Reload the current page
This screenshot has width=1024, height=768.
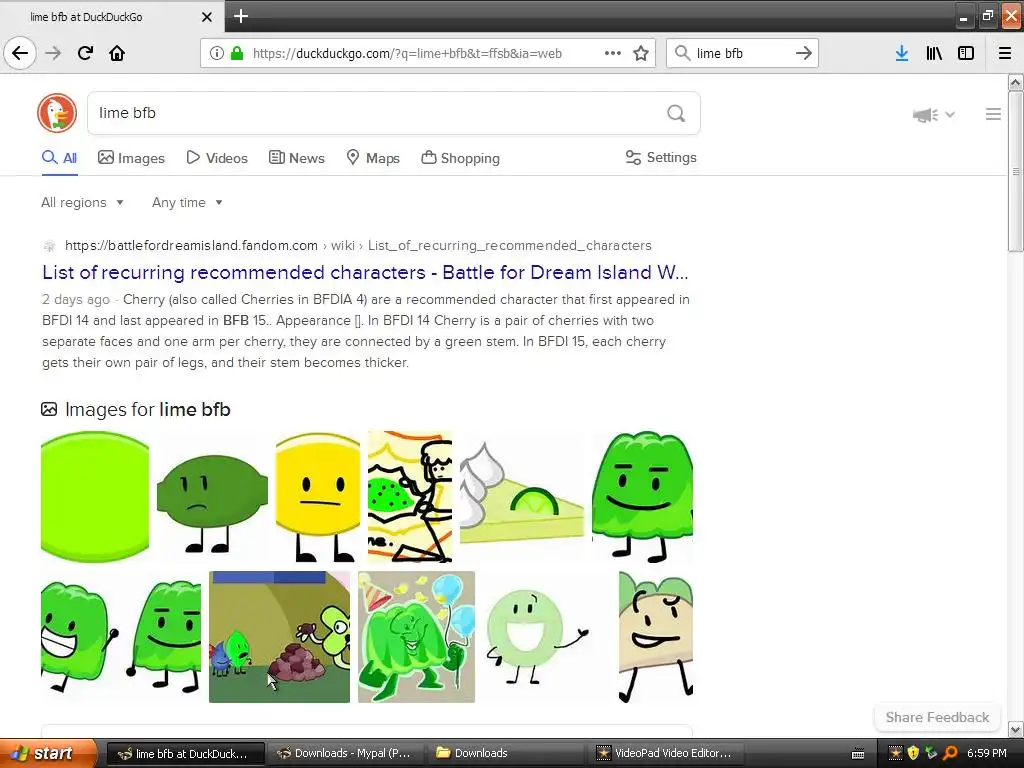point(86,53)
